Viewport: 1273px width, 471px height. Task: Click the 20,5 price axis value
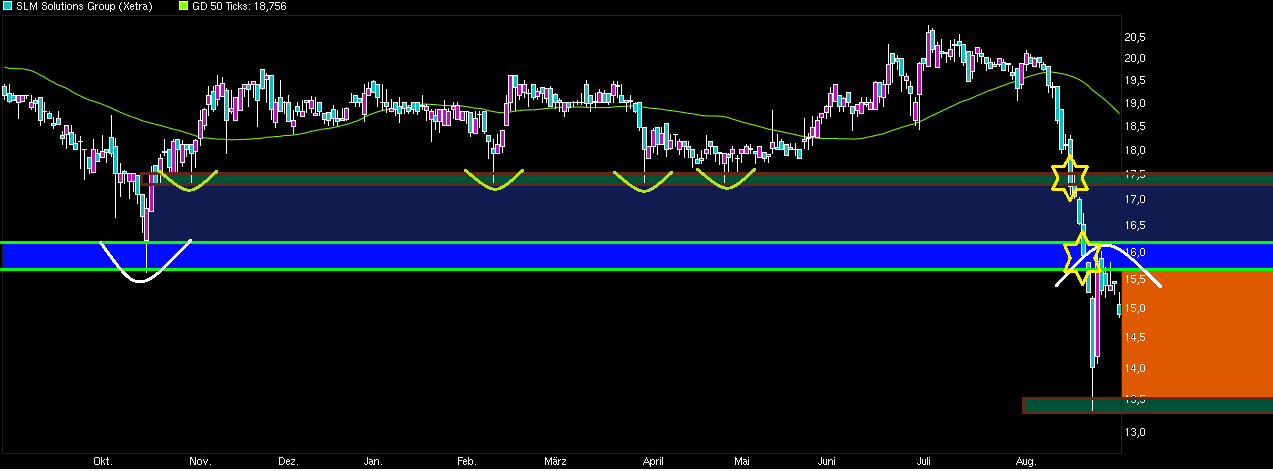point(1135,37)
